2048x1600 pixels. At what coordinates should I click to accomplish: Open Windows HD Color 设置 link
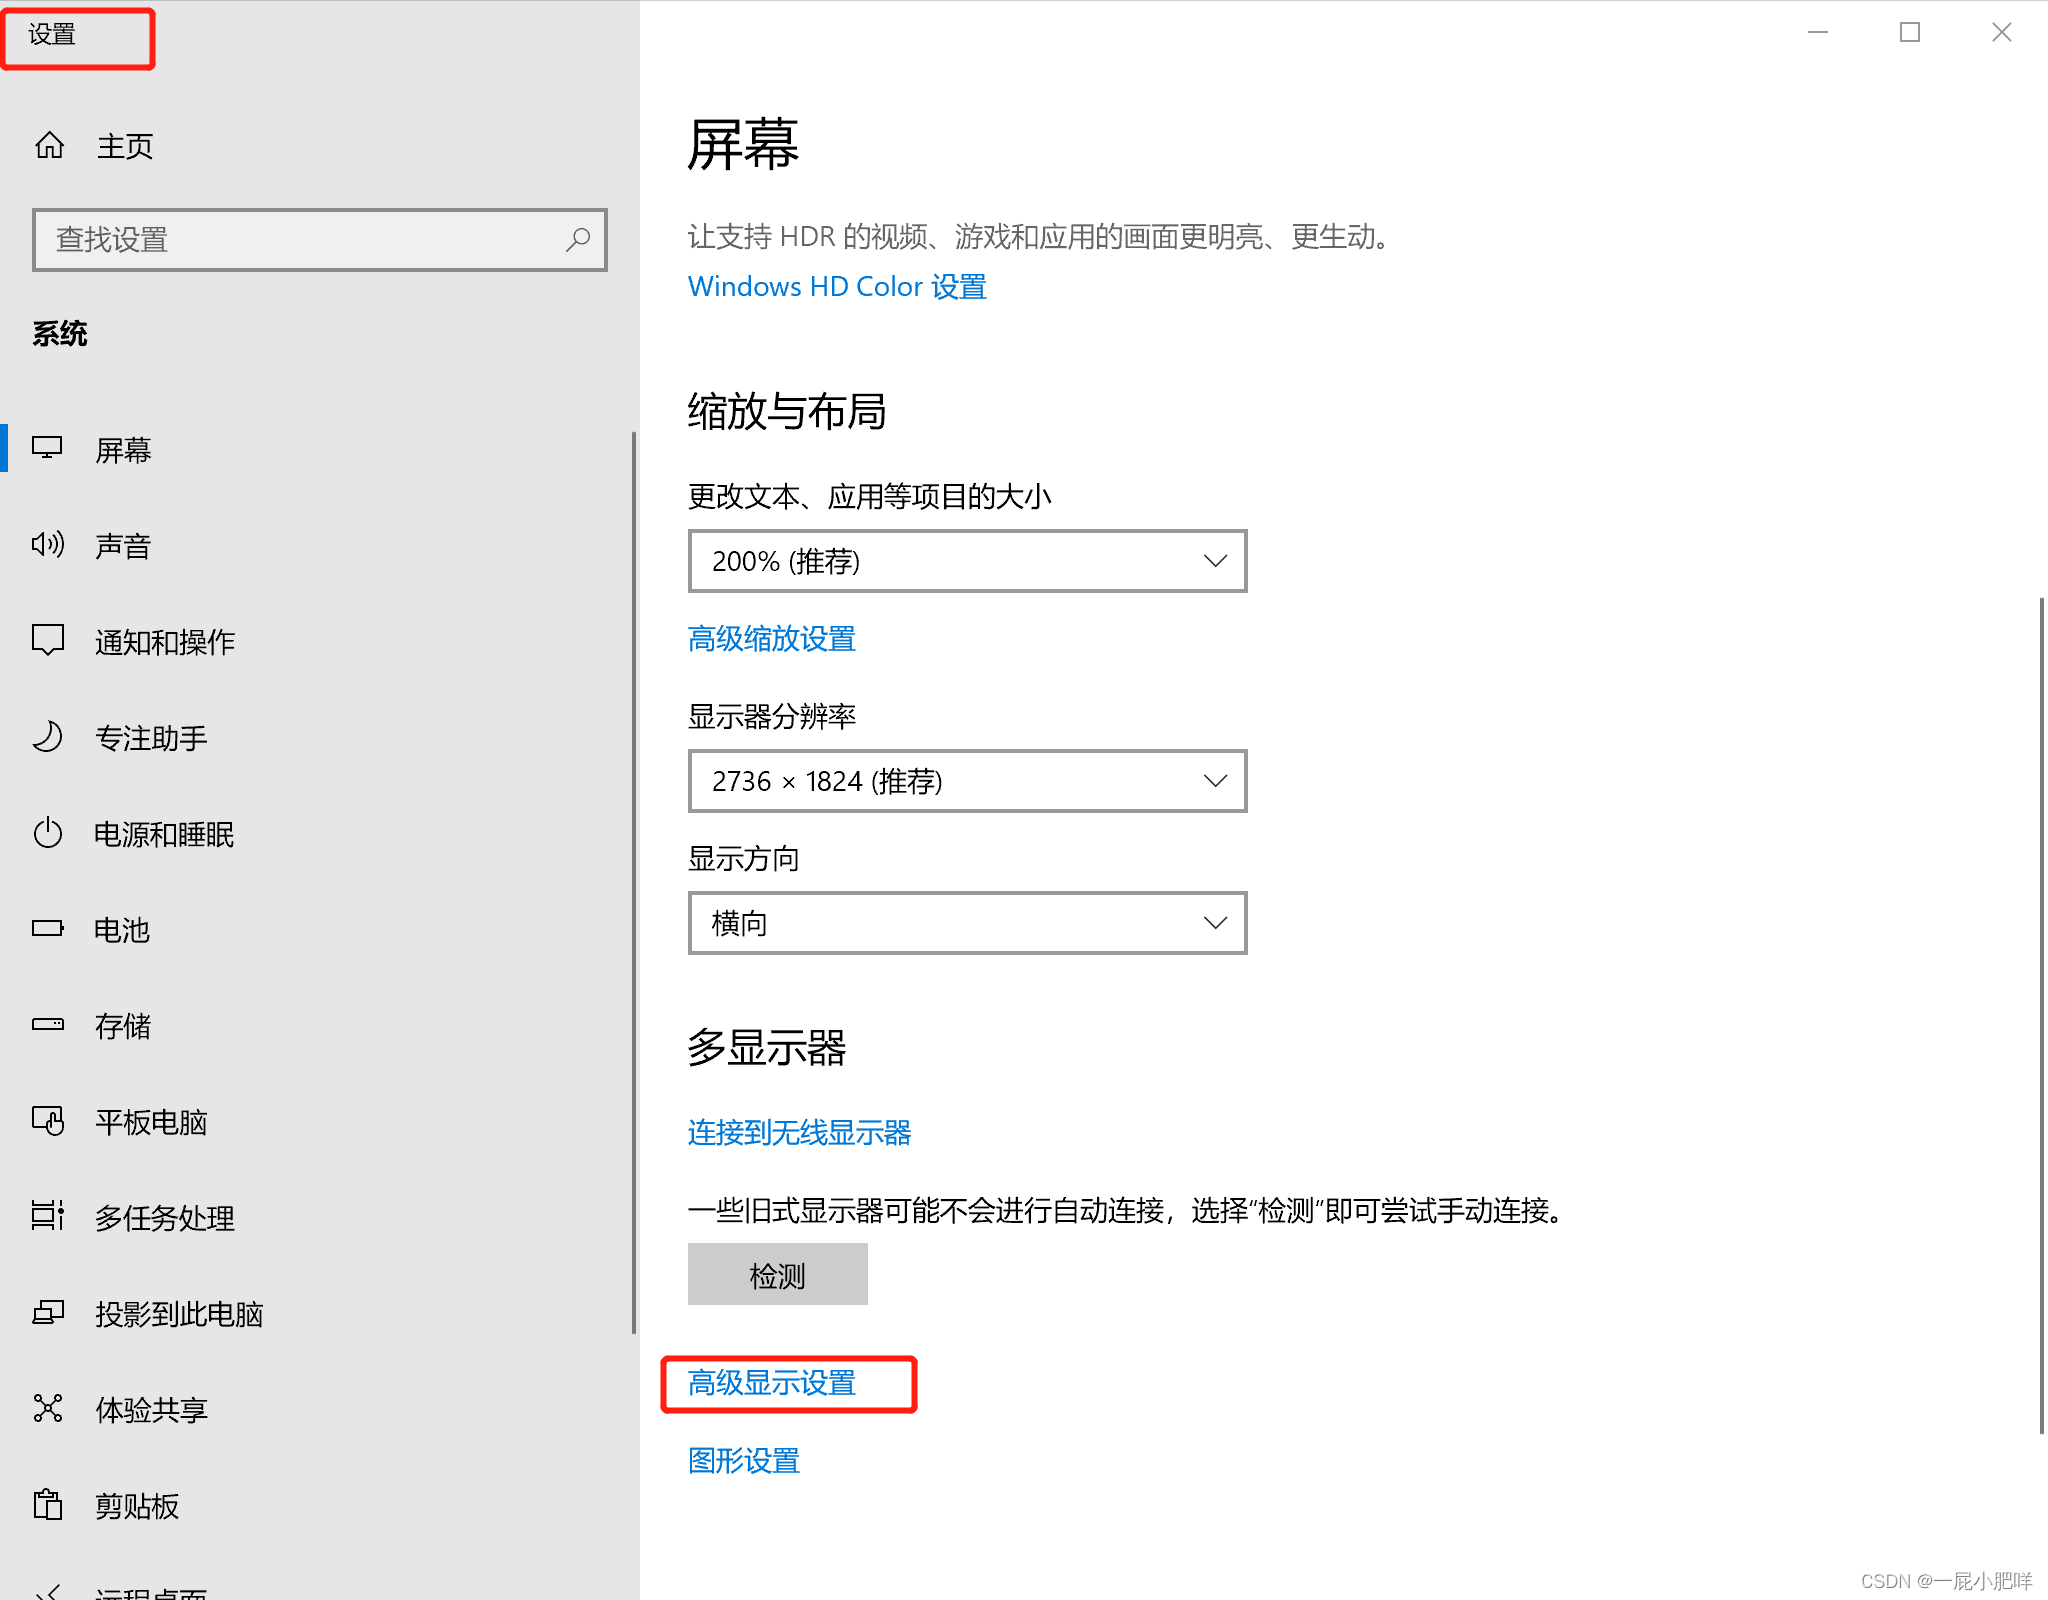(837, 287)
